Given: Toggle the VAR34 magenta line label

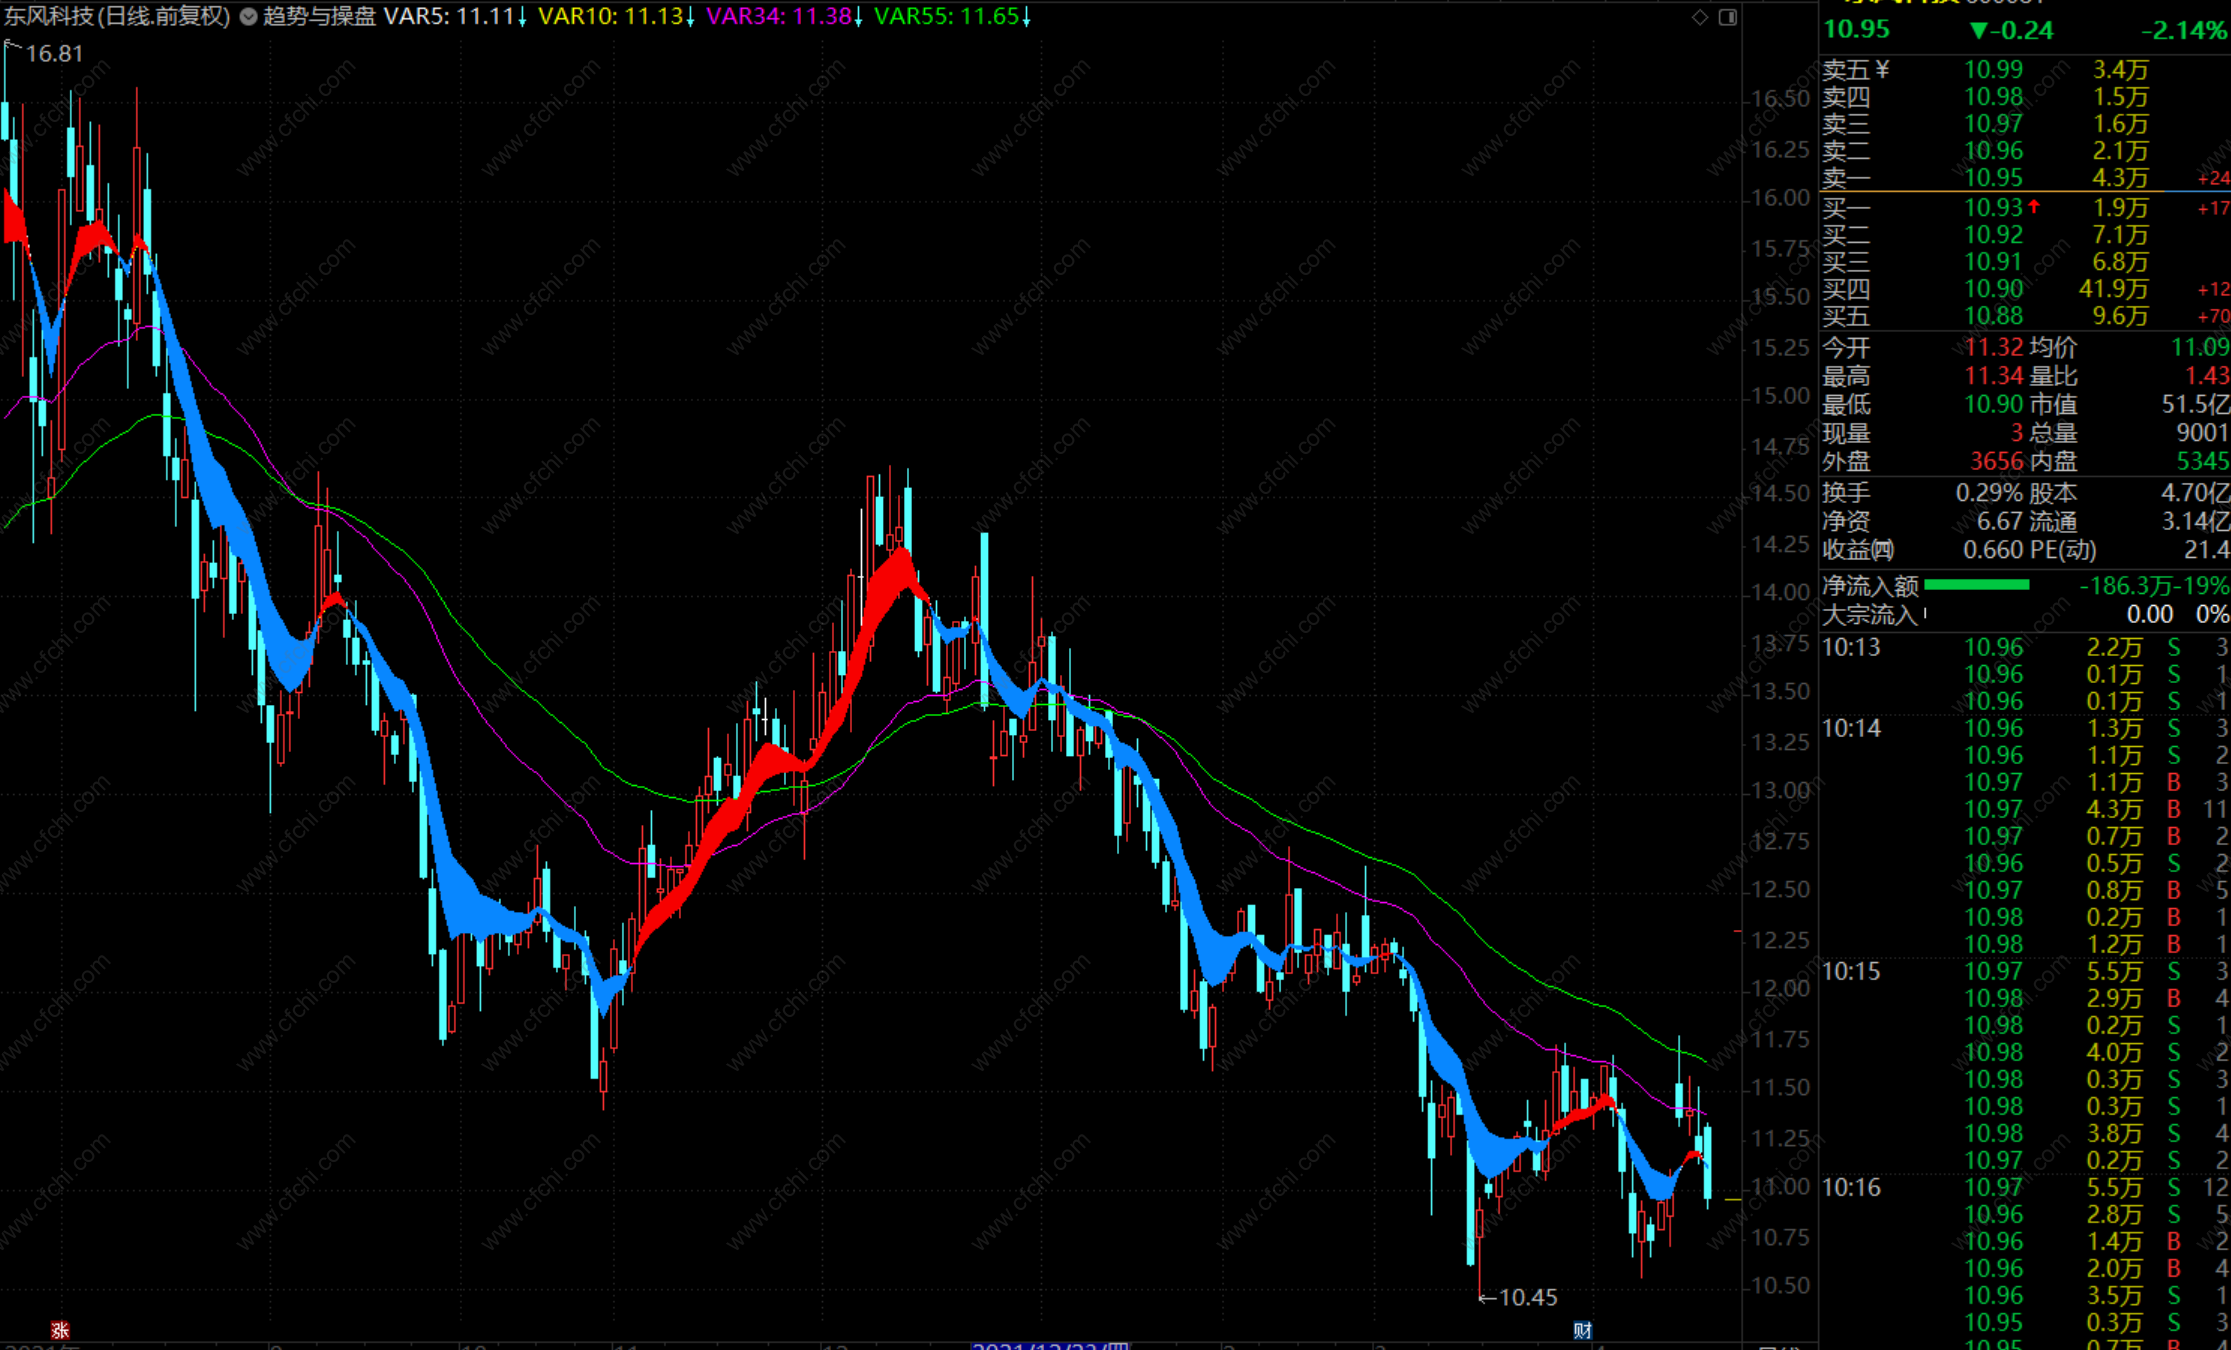Looking at the screenshot, I should pos(778,17).
